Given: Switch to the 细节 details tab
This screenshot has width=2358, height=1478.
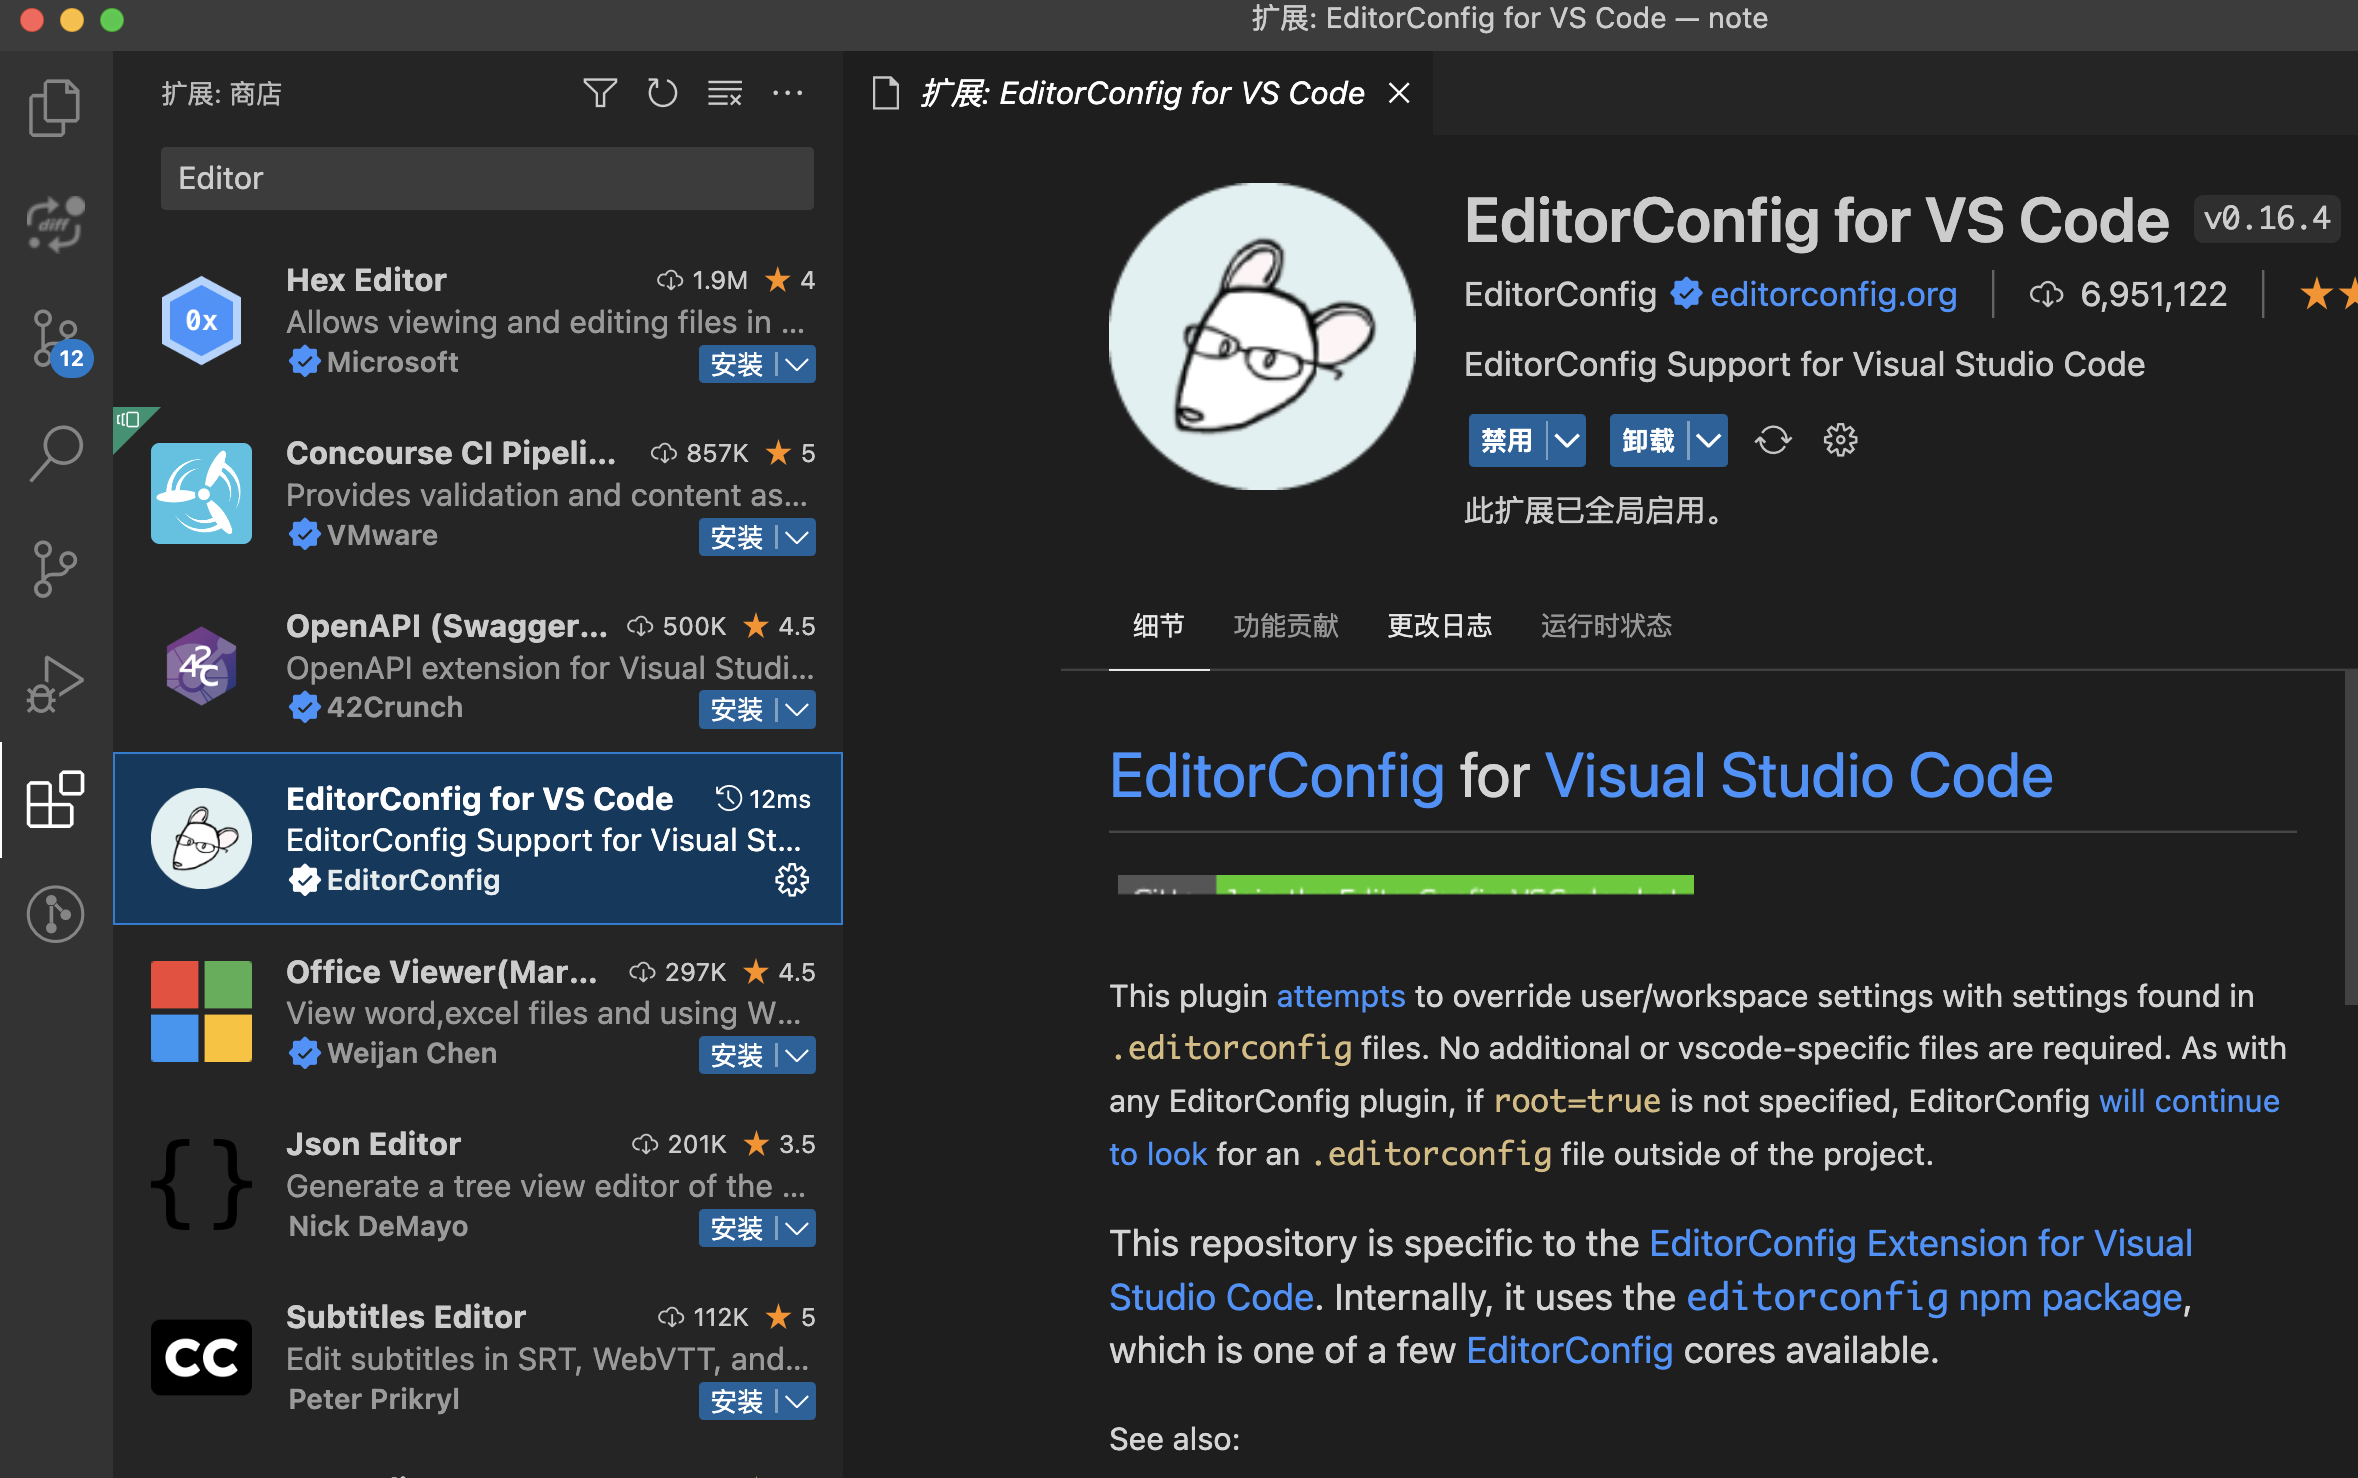Looking at the screenshot, I should 1158,626.
